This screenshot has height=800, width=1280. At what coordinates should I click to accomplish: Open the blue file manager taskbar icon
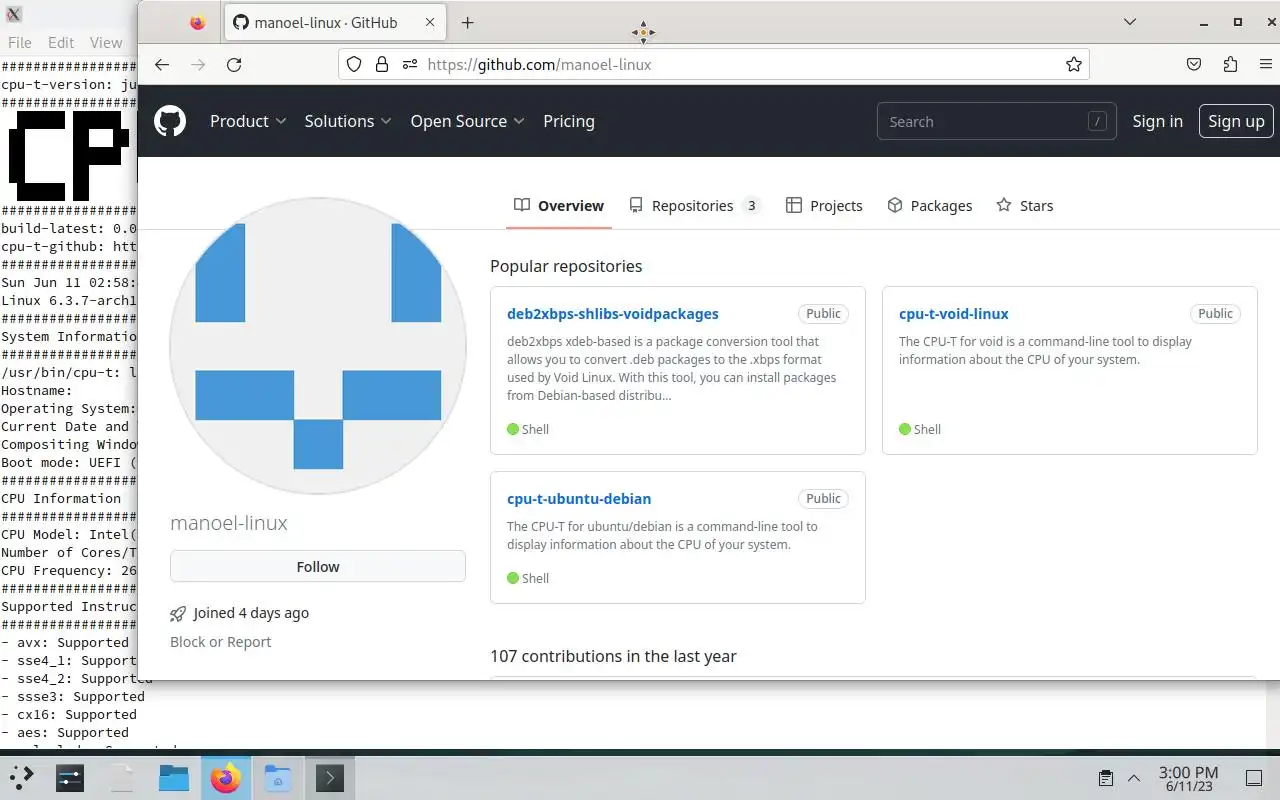[x=174, y=778]
